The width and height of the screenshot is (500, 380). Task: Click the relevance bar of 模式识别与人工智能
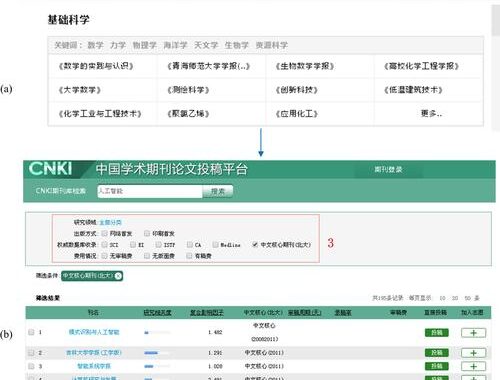click(x=157, y=332)
